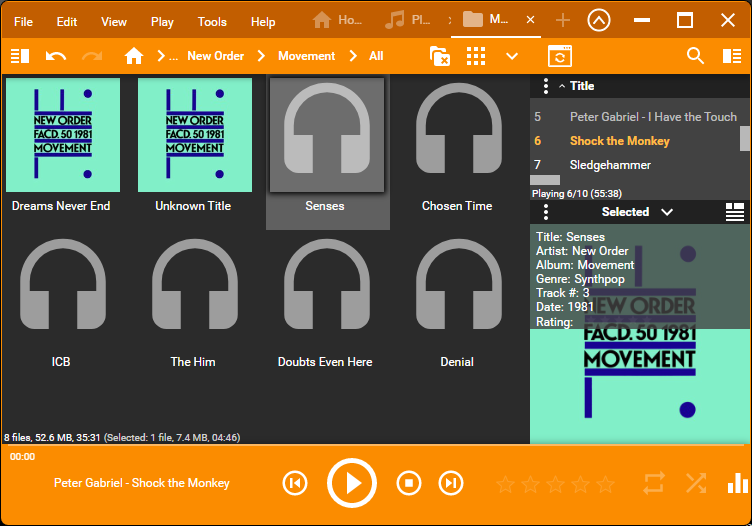Open the visualizer bars icon

coord(738,484)
